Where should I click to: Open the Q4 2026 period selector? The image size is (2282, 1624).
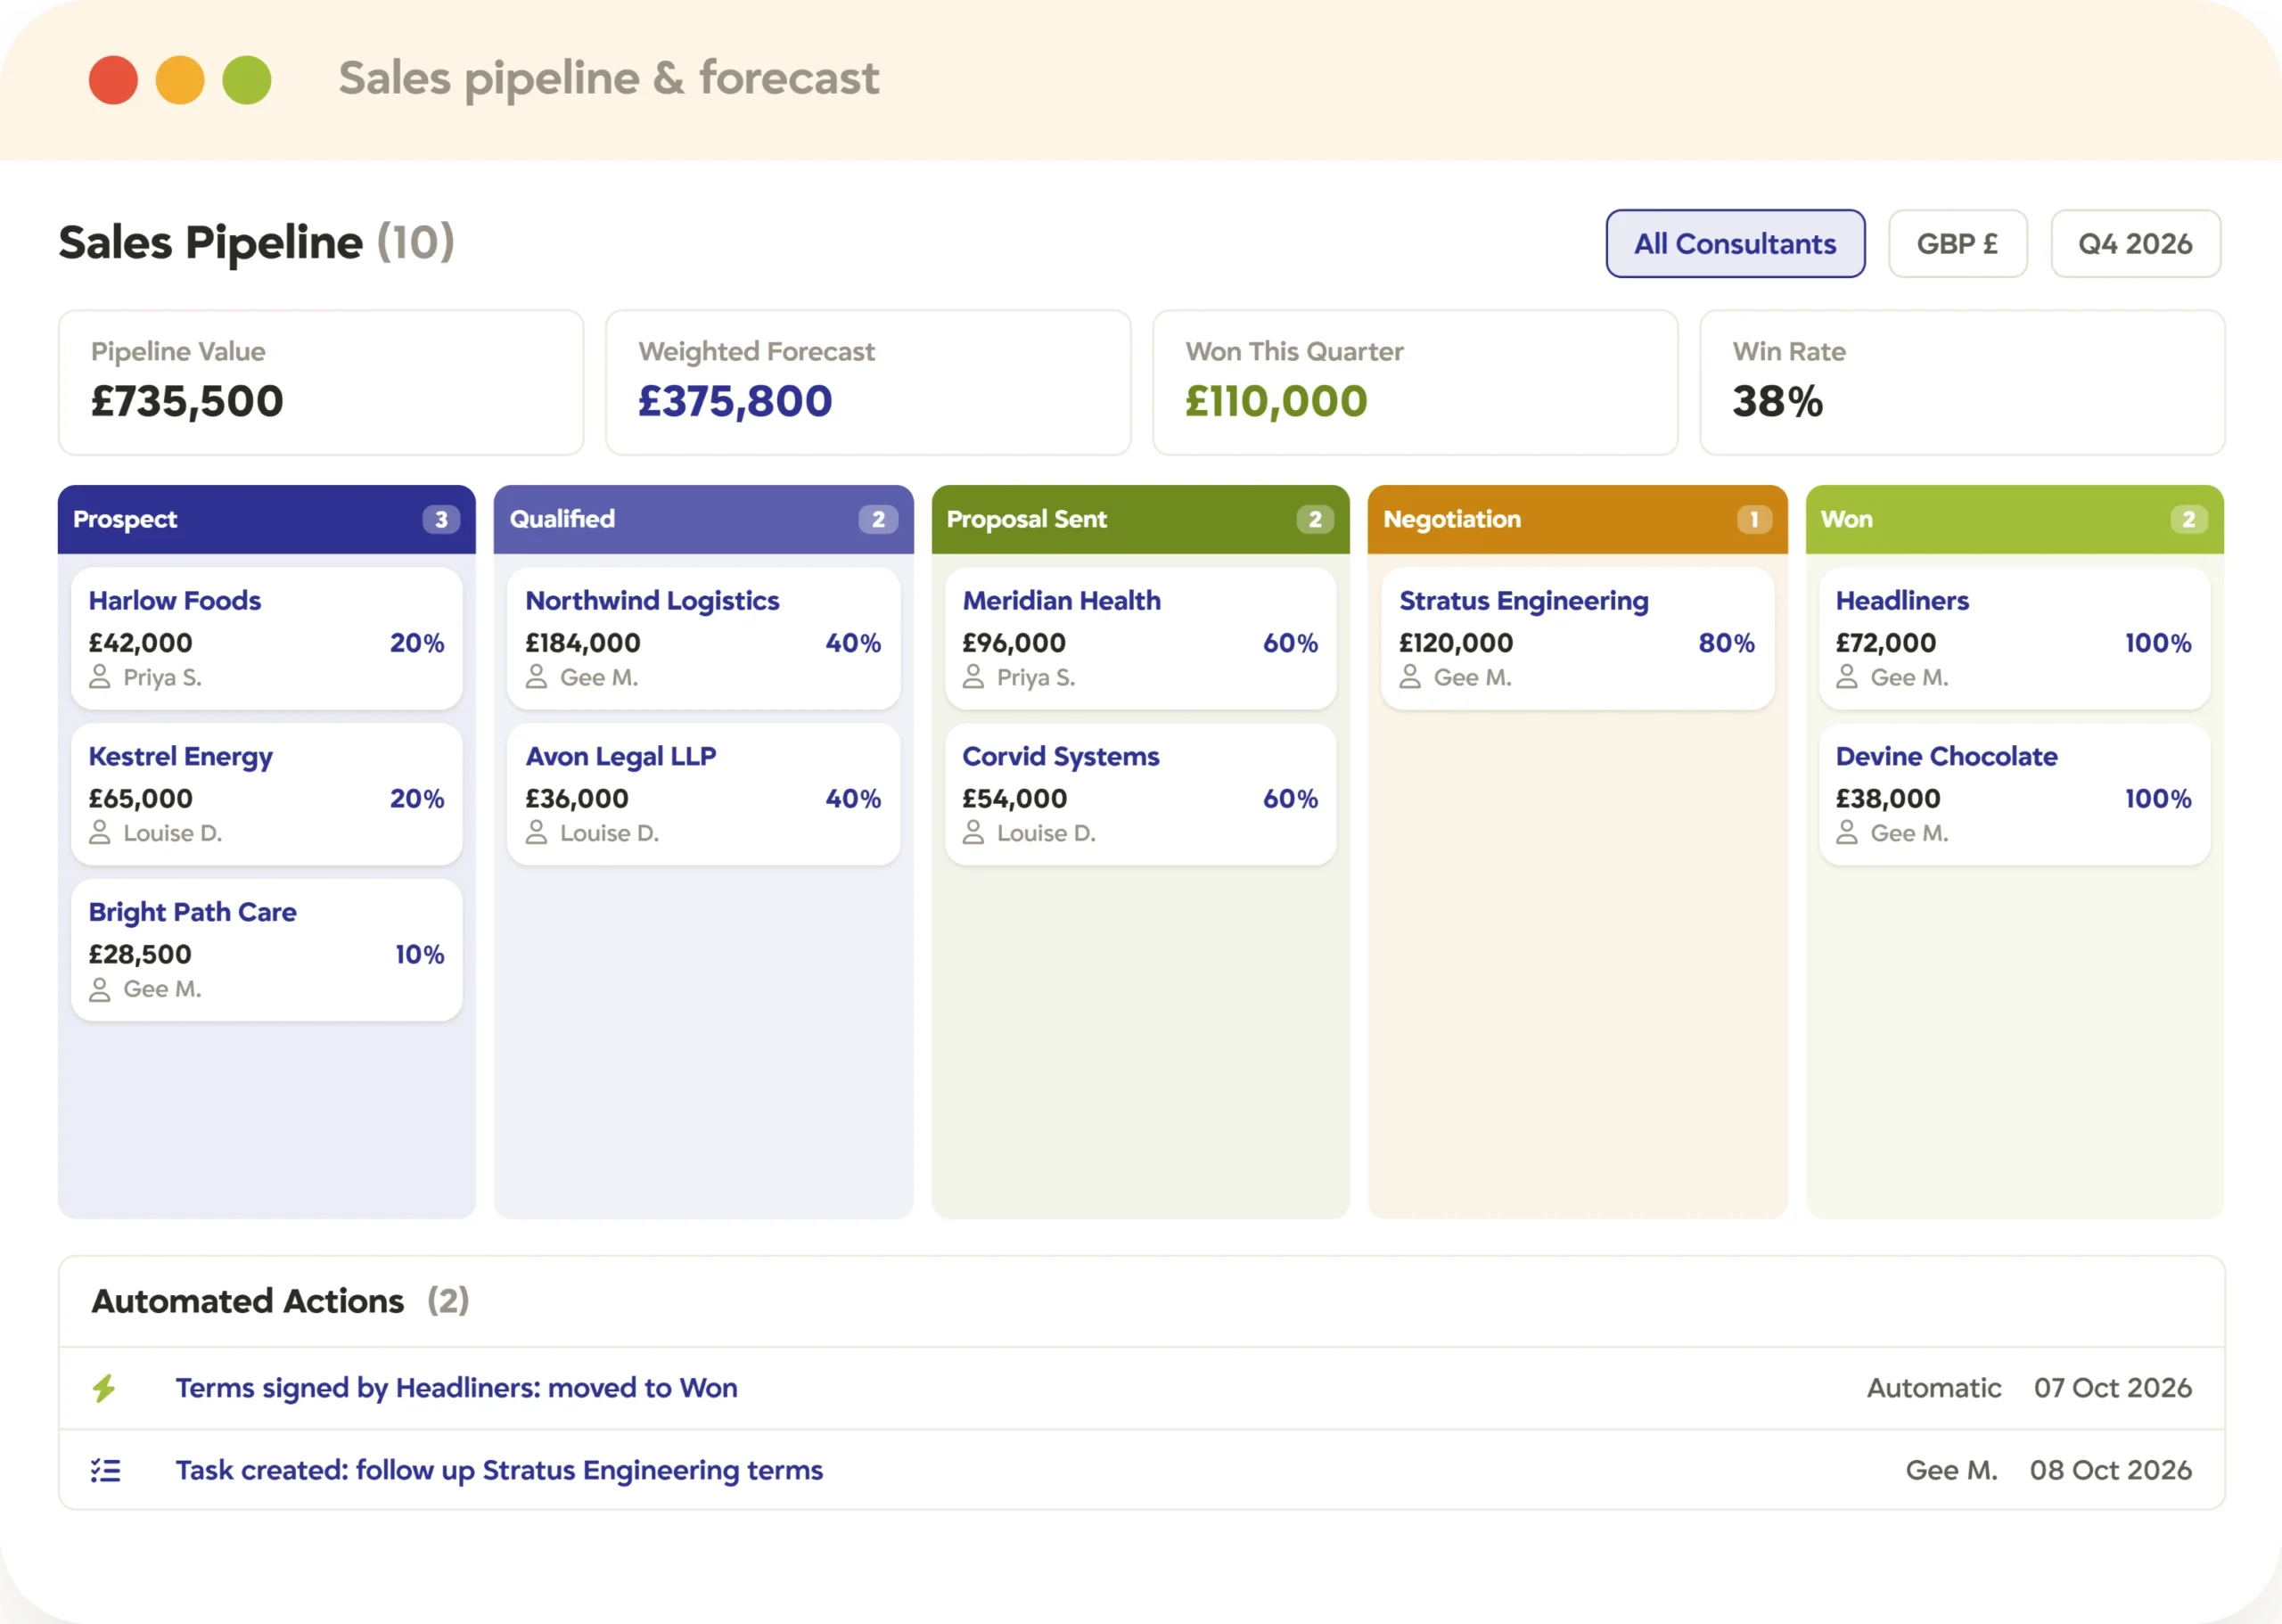click(2135, 244)
